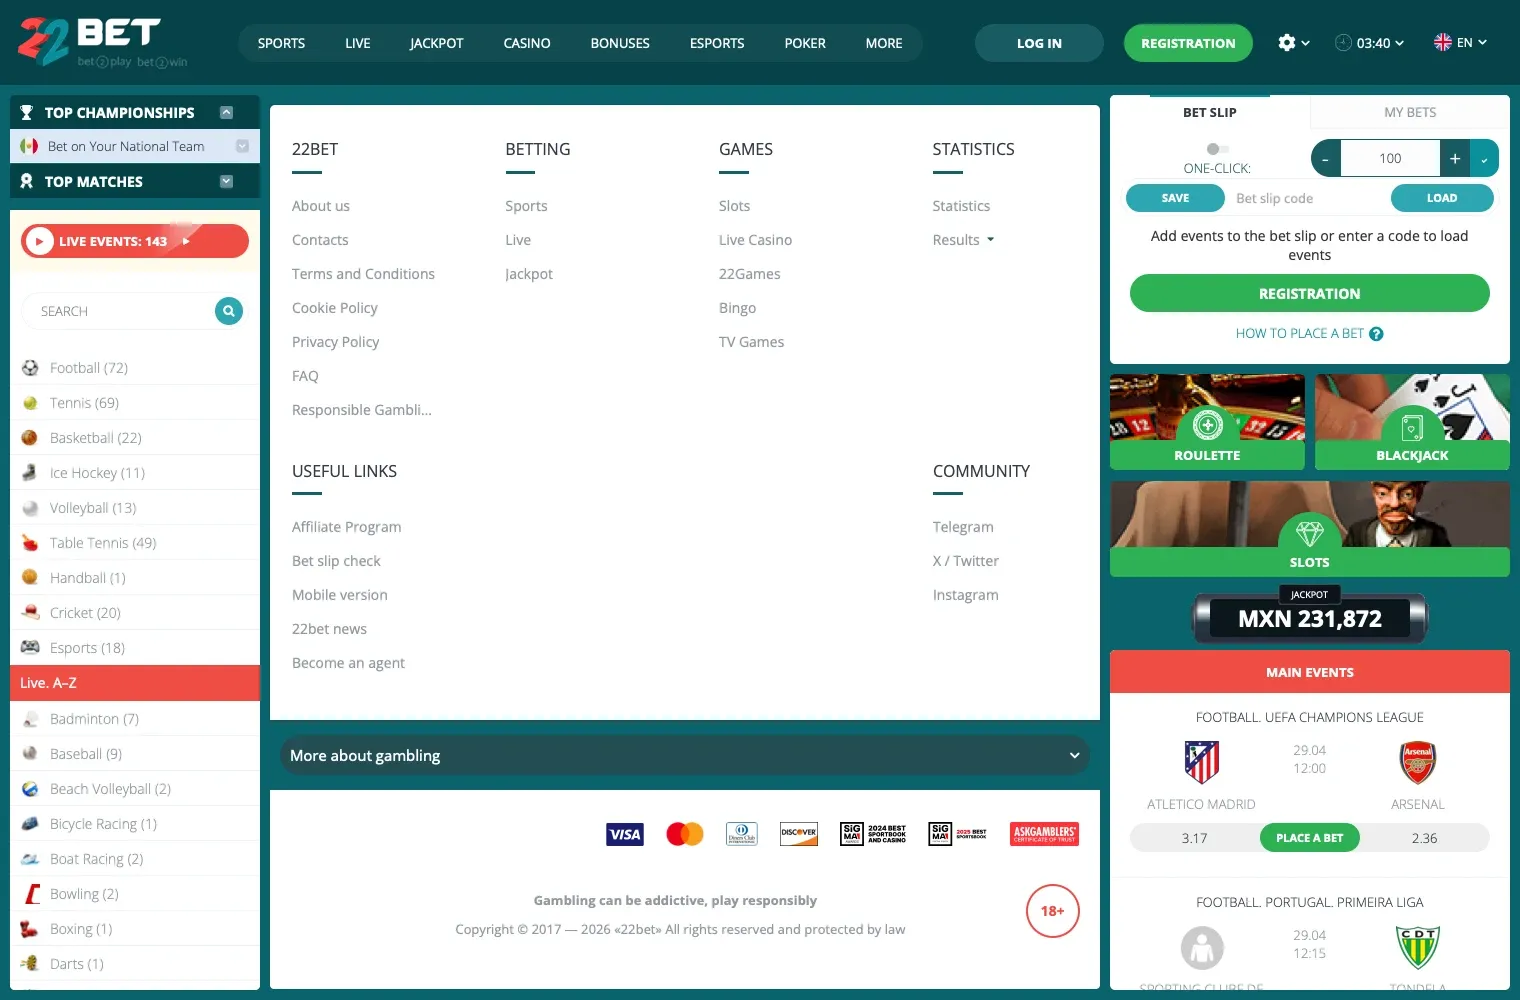Expand the More about gambling section
Viewport: 1520px width, 1000px height.
(x=684, y=755)
